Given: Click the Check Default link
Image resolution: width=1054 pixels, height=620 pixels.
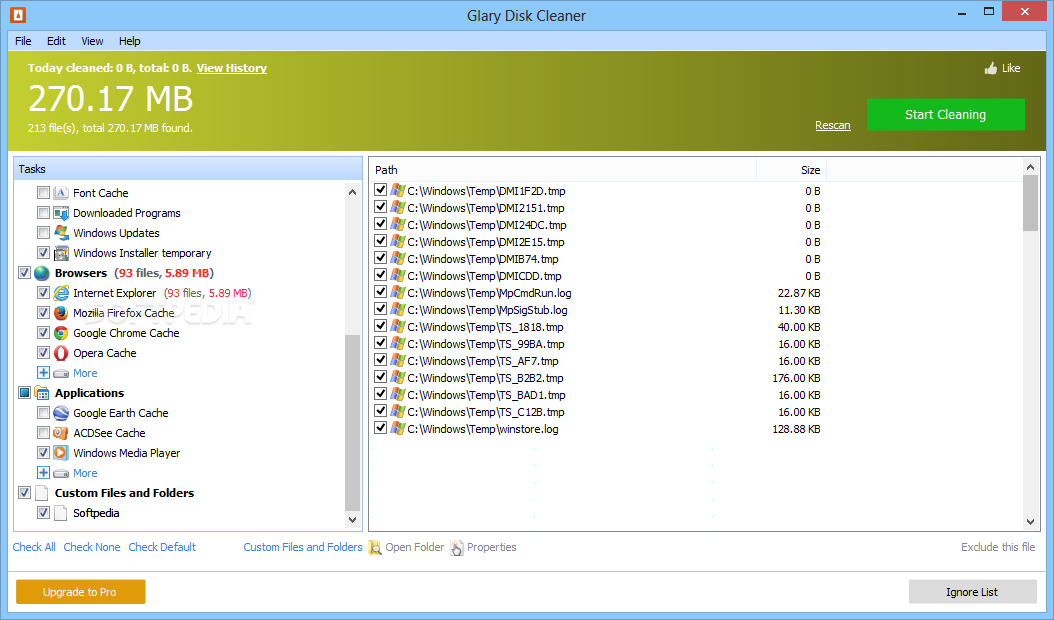Looking at the screenshot, I should (162, 547).
